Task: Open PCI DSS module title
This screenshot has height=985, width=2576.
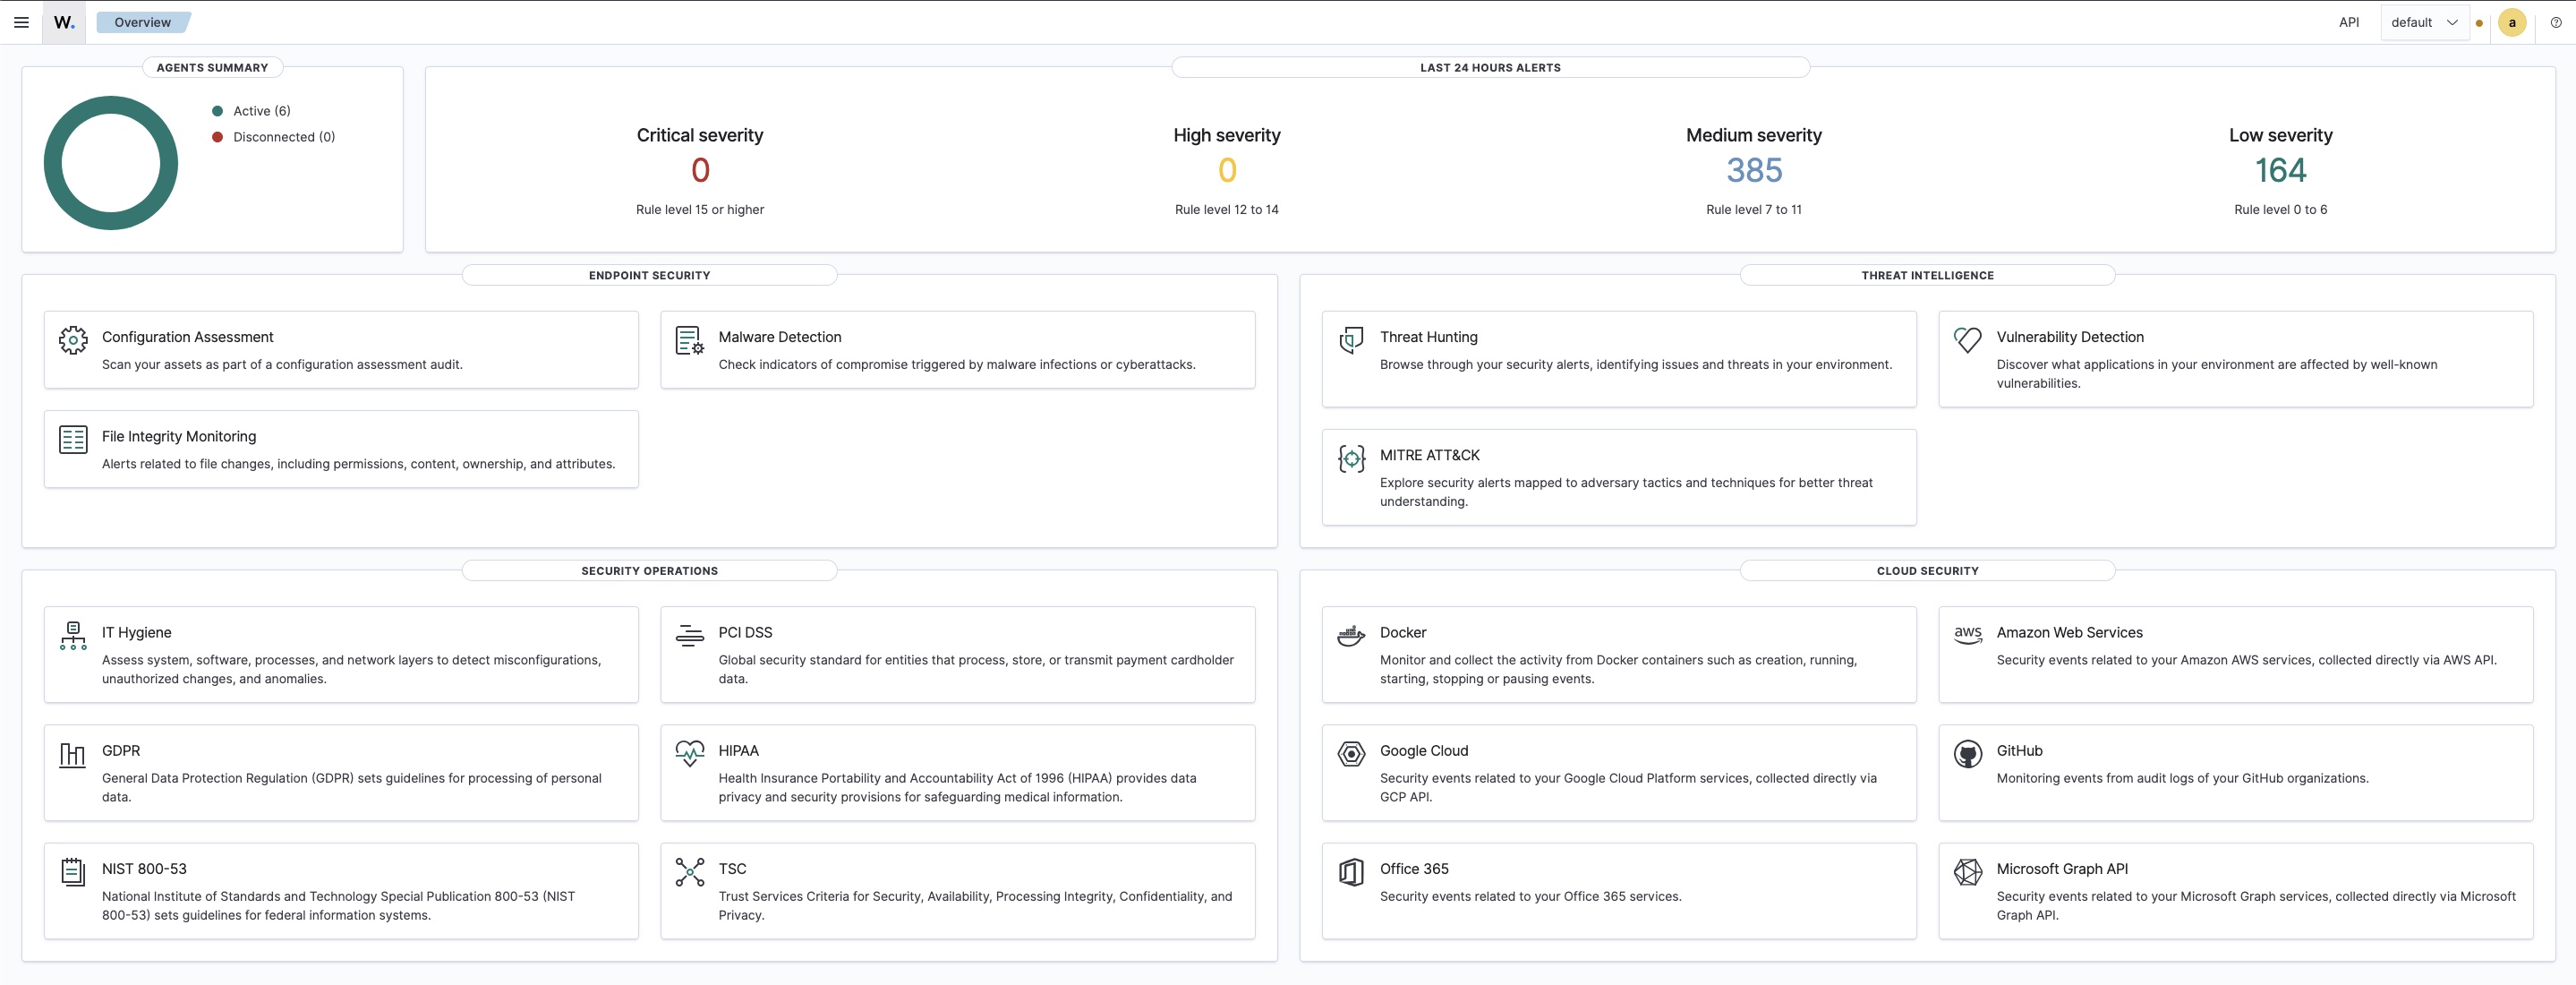Action: click(x=745, y=632)
